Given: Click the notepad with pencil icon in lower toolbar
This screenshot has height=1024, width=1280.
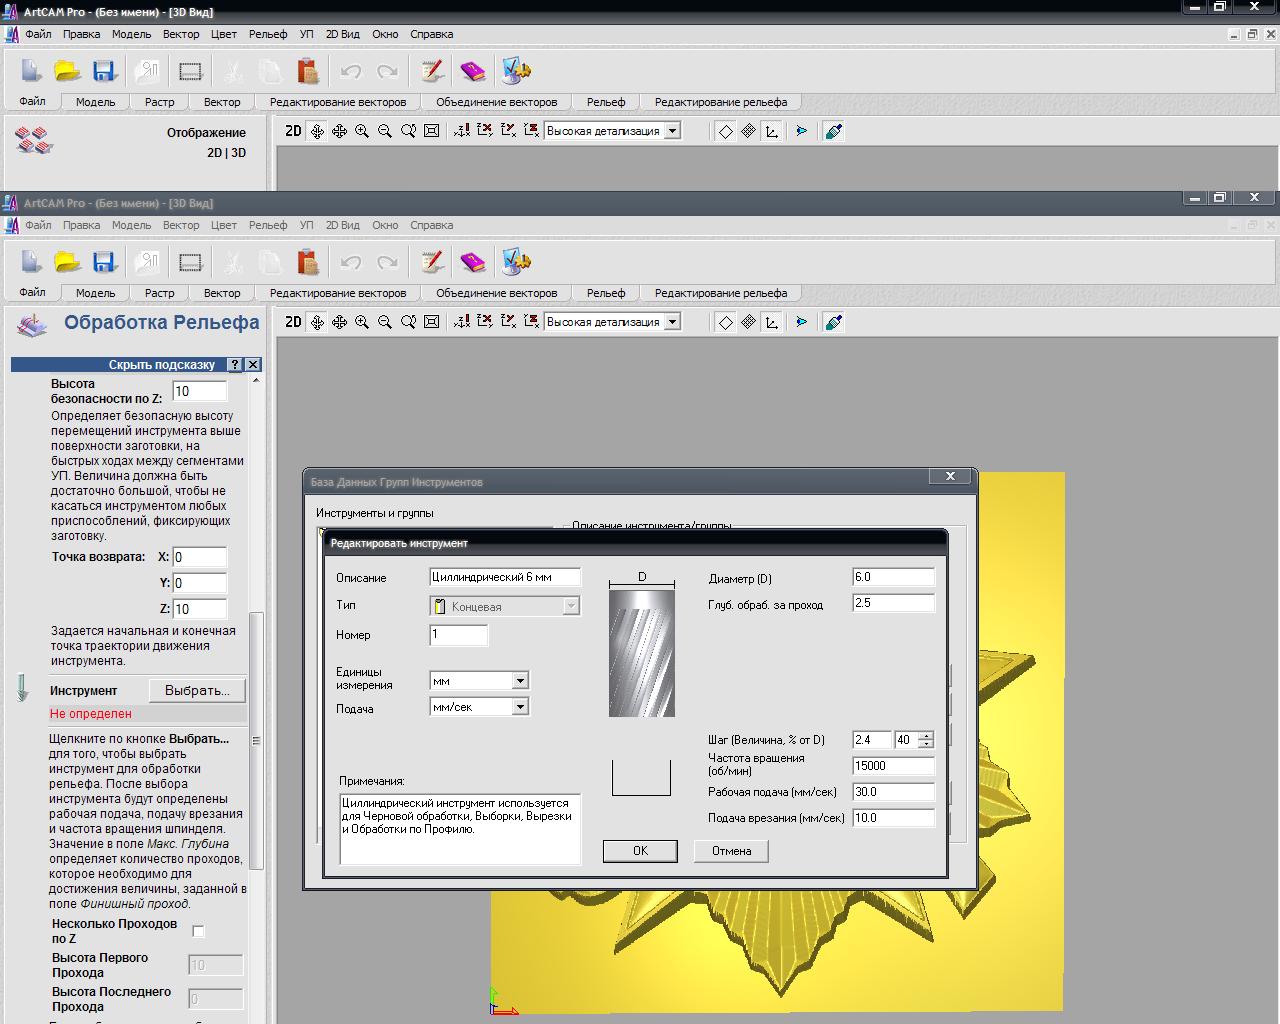Looking at the screenshot, I should 432,262.
